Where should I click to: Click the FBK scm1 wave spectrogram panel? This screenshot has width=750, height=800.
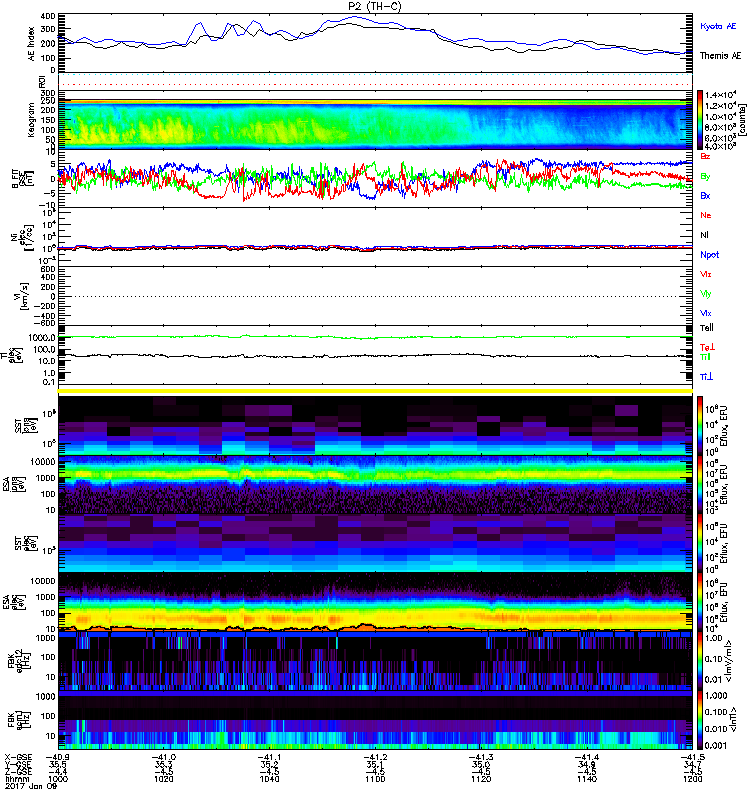pos(375,719)
